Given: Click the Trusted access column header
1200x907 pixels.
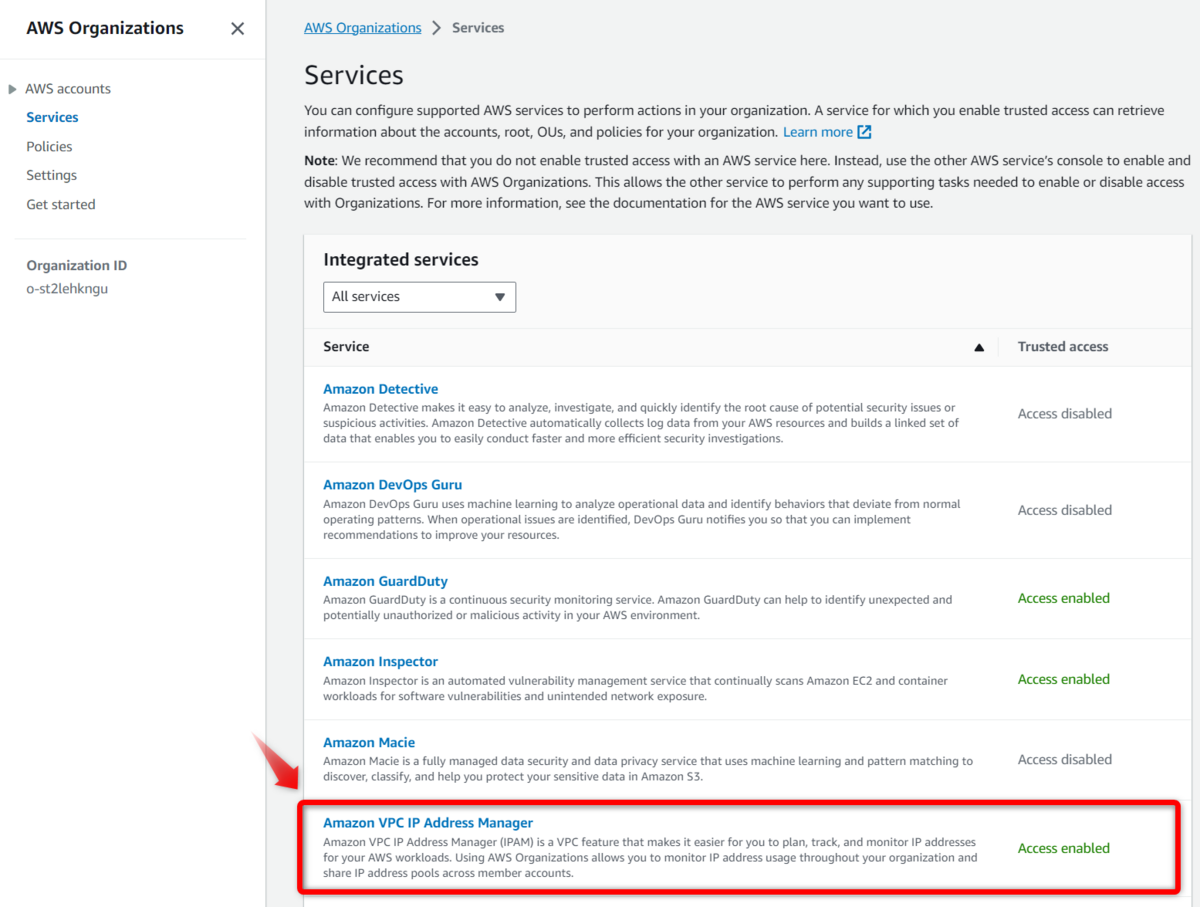Looking at the screenshot, I should [1063, 346].
